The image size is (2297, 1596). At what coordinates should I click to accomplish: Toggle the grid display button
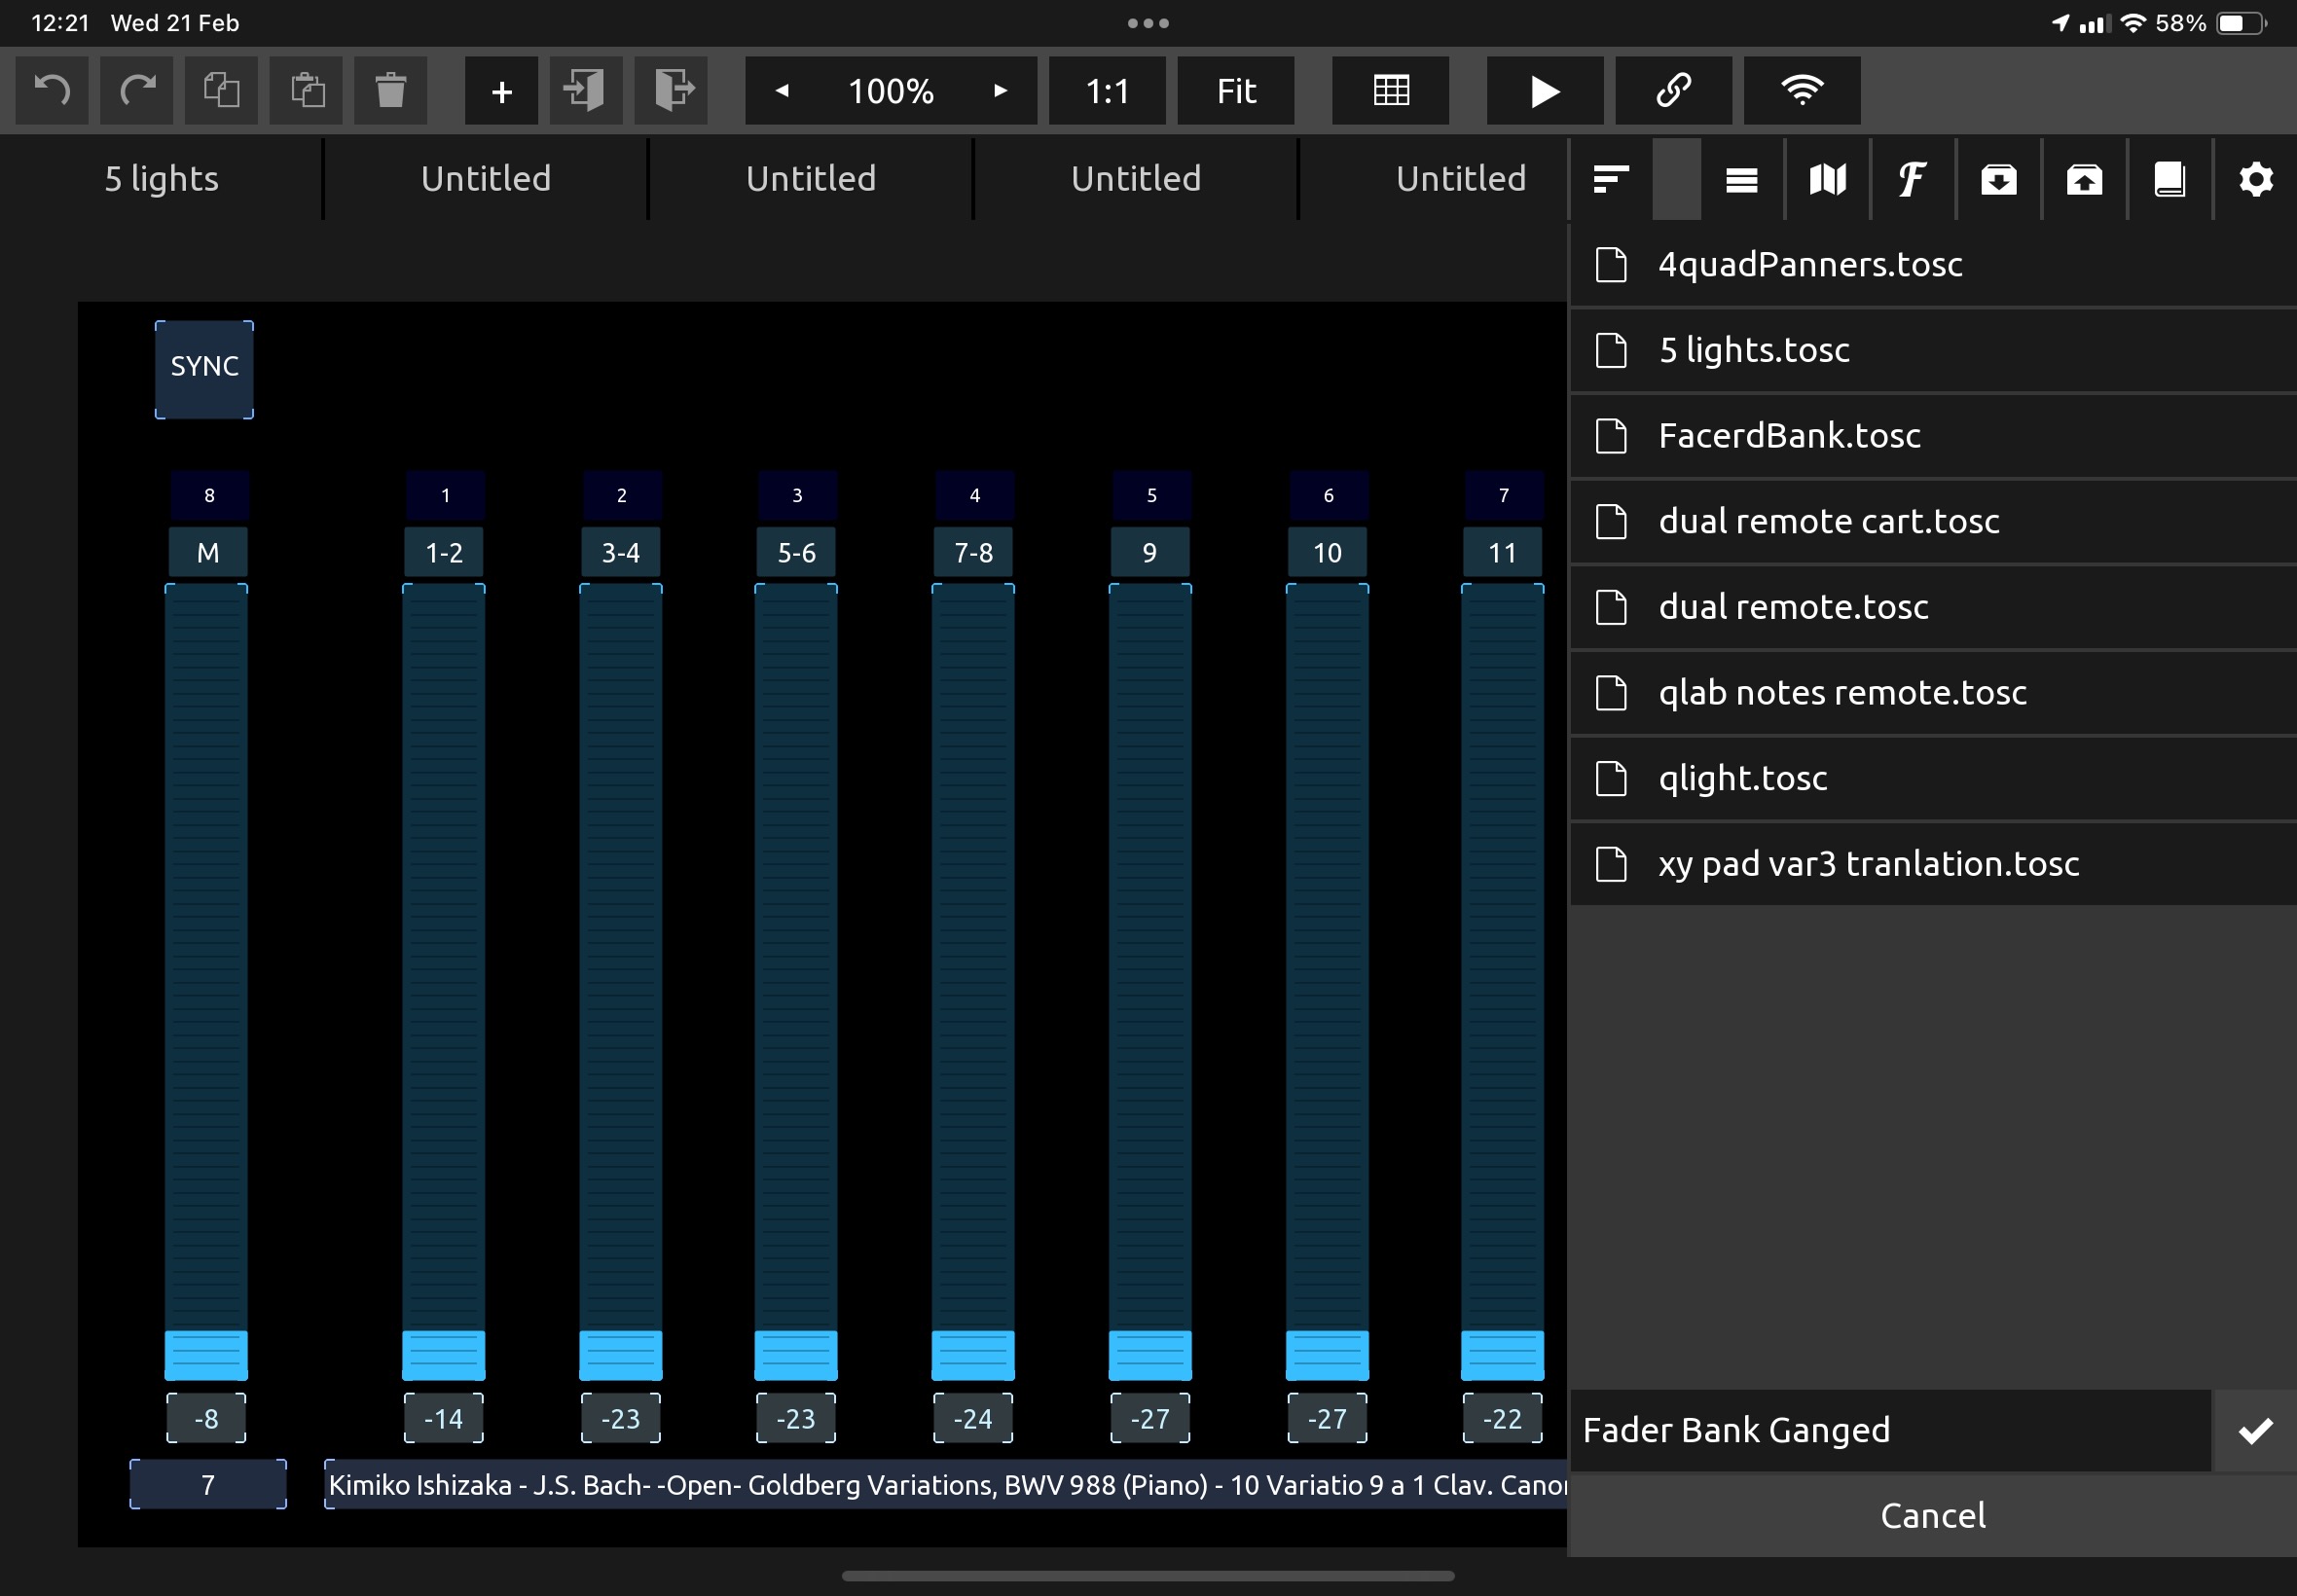pos(1390,91)
